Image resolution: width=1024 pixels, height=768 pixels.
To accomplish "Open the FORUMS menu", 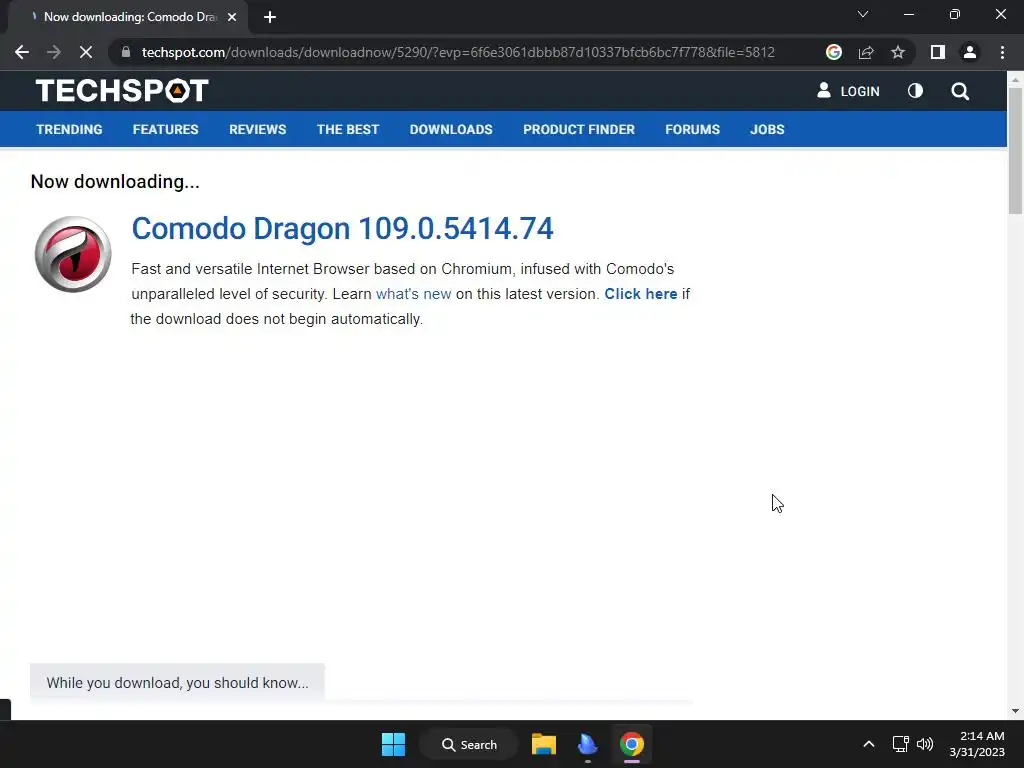I will (692, 129).
